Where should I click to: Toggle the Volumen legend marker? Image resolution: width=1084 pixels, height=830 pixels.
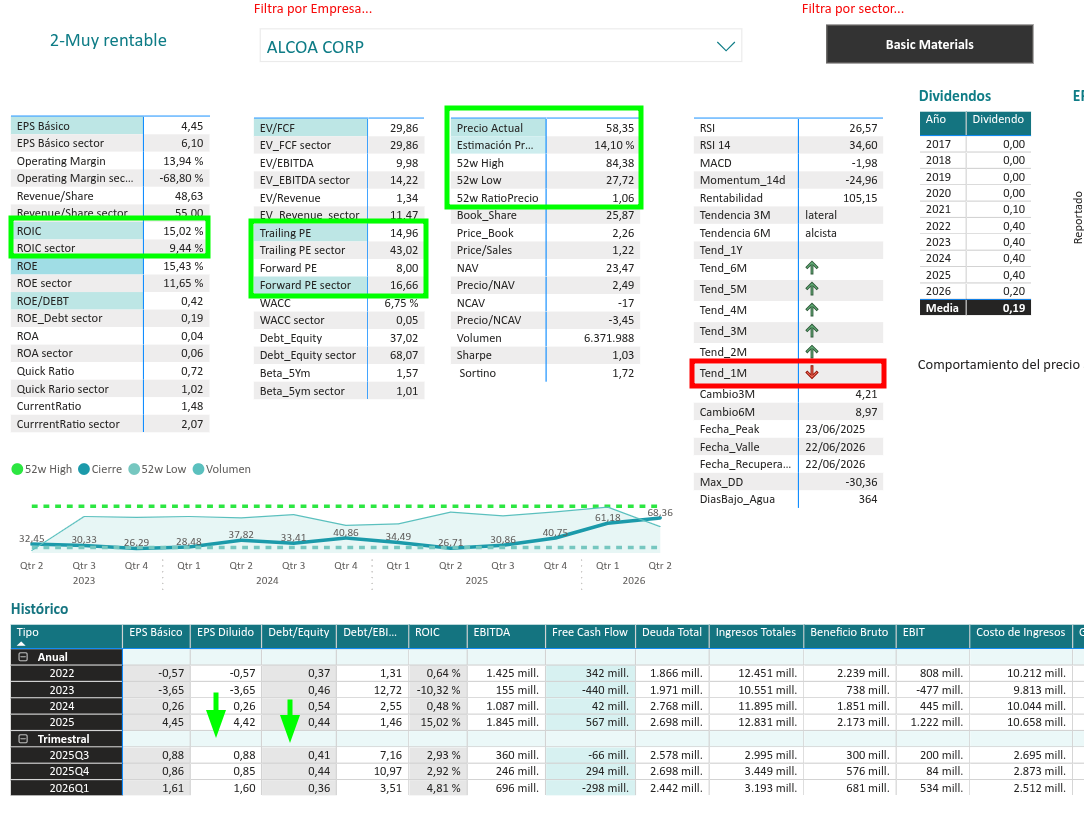[x=198, y=469]
